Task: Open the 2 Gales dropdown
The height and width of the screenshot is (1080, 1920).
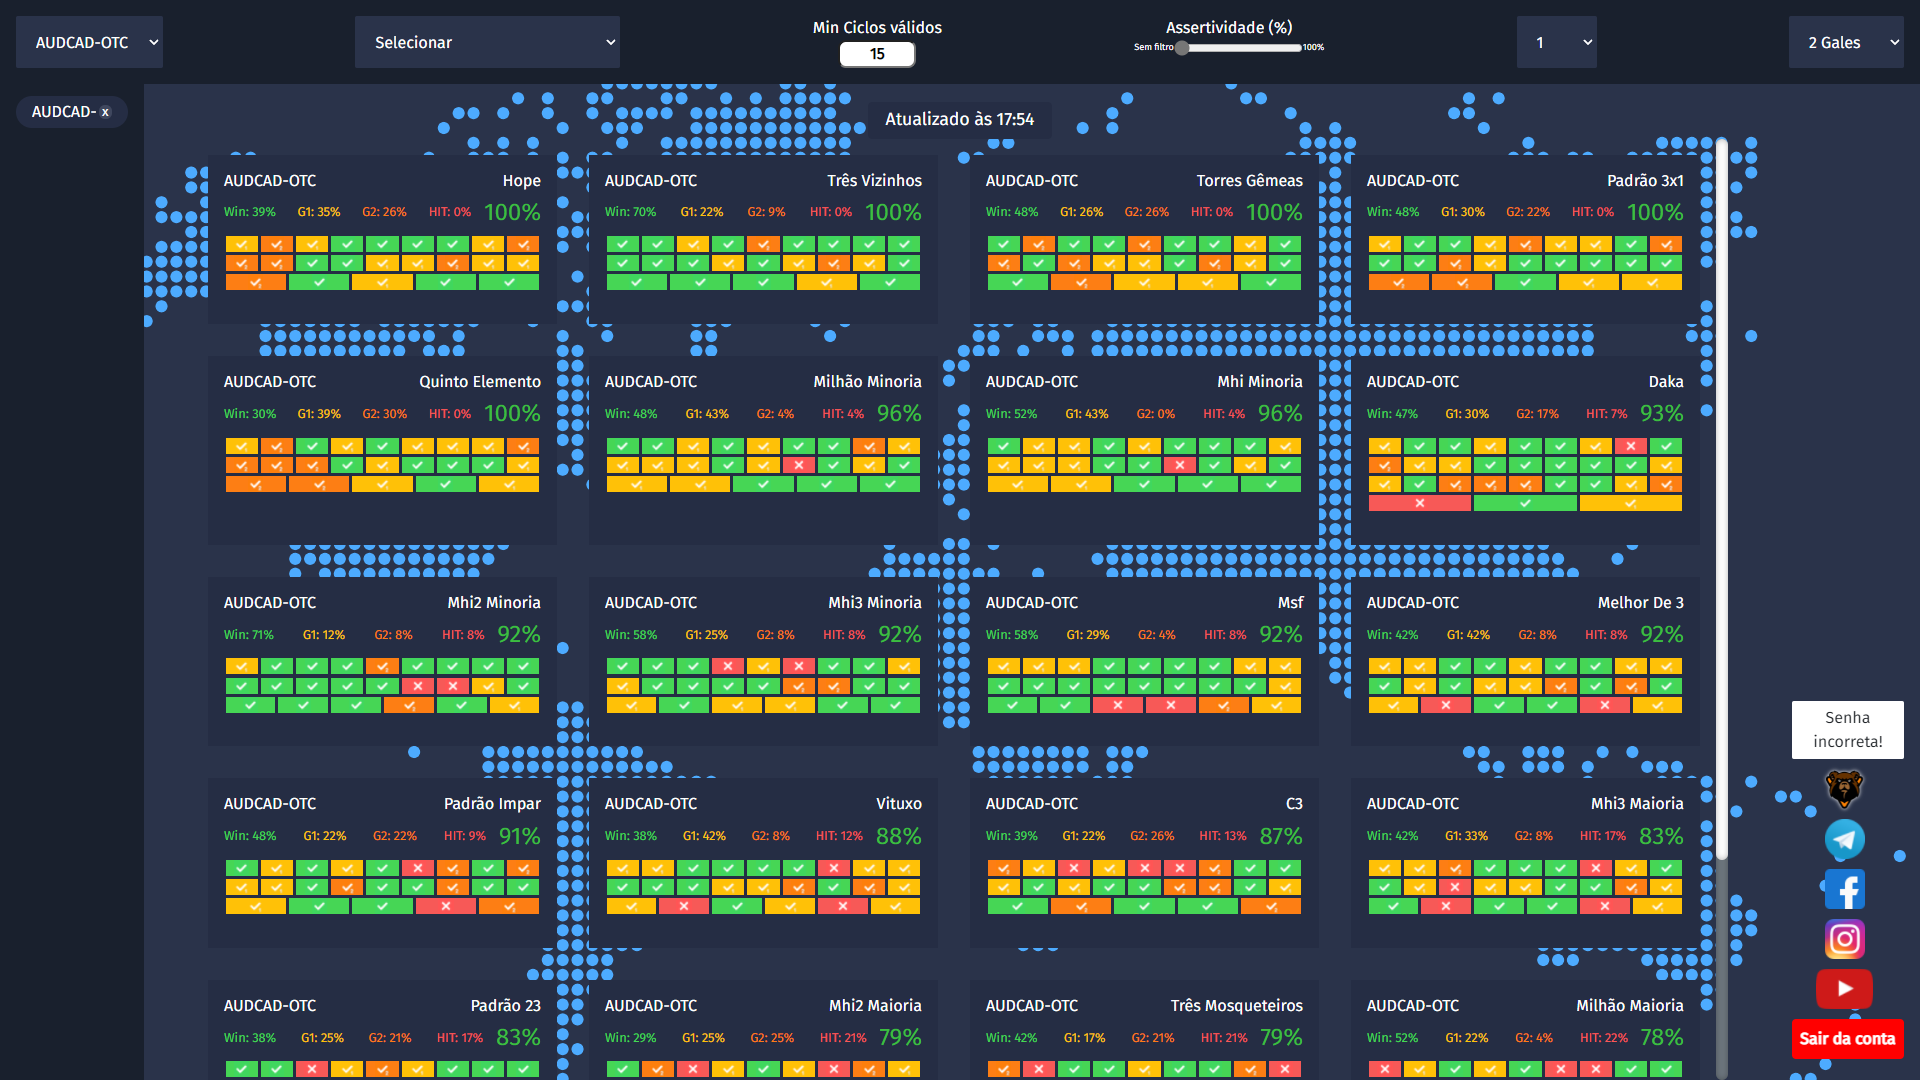Action: point(1846,42)
